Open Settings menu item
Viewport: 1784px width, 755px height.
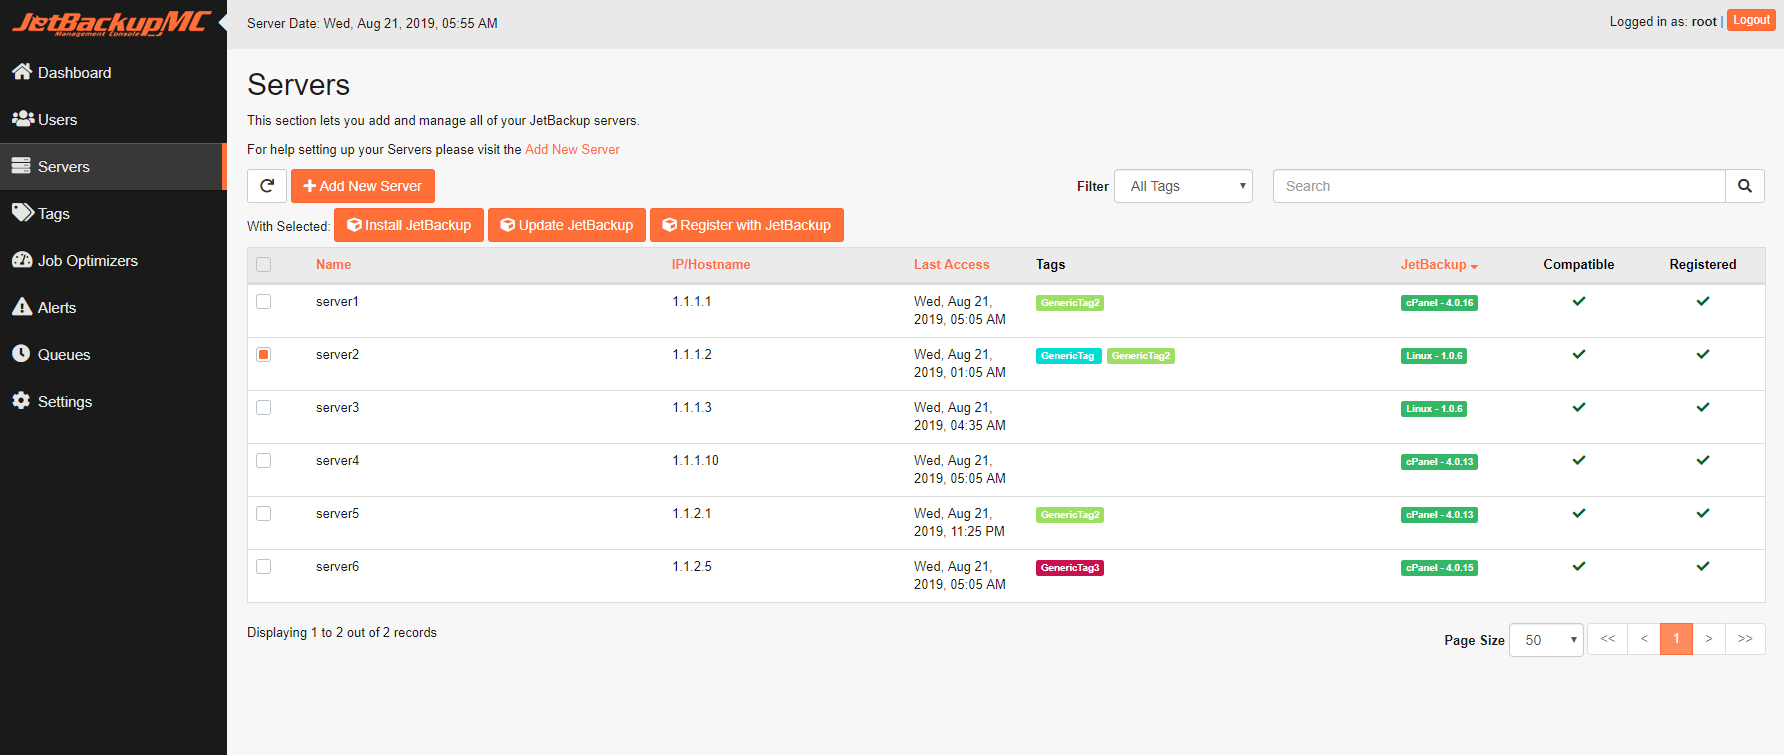coord(113,401)
